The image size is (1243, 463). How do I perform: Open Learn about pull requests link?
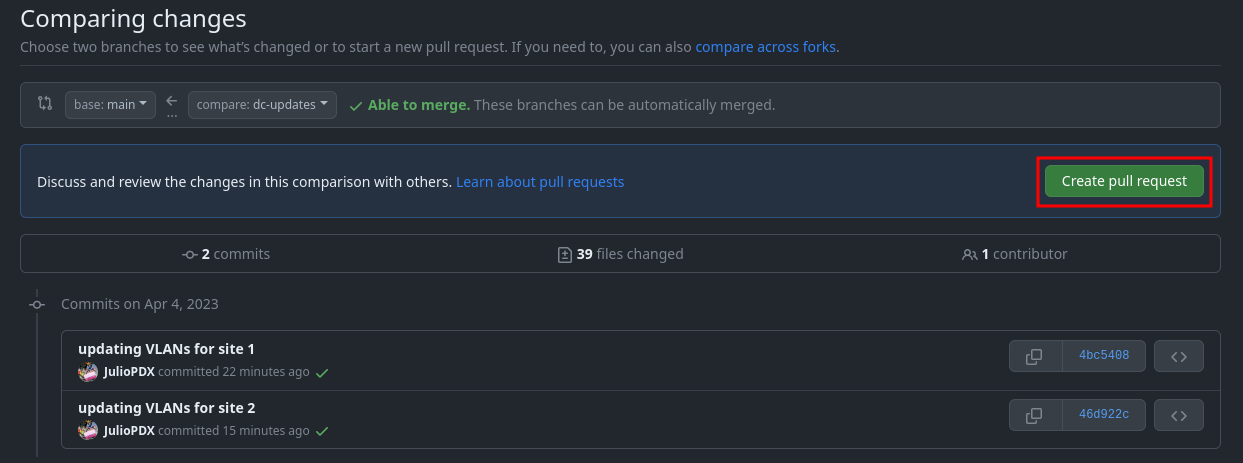tap(540, 182)
